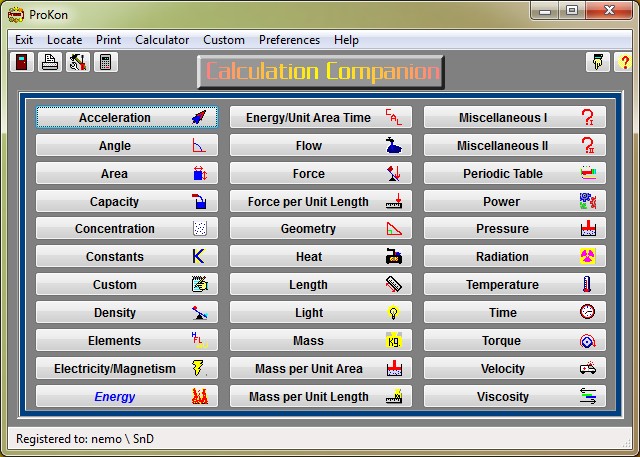The width and height of the screenshot is (640, 457).
Task: Click the yellow question mark help icon
Action: coord(624,63)
